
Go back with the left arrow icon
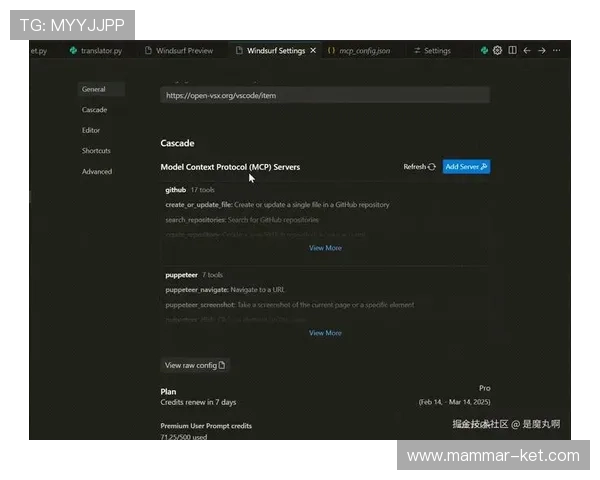click(527, 50)
